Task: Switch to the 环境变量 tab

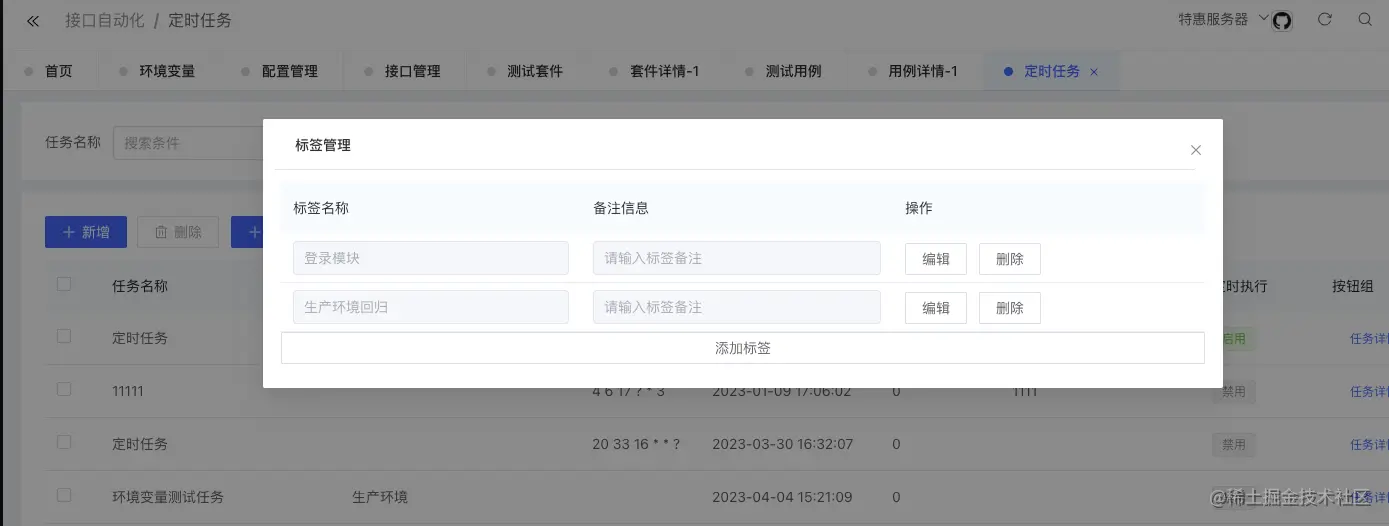Action: tap(167, 71)
